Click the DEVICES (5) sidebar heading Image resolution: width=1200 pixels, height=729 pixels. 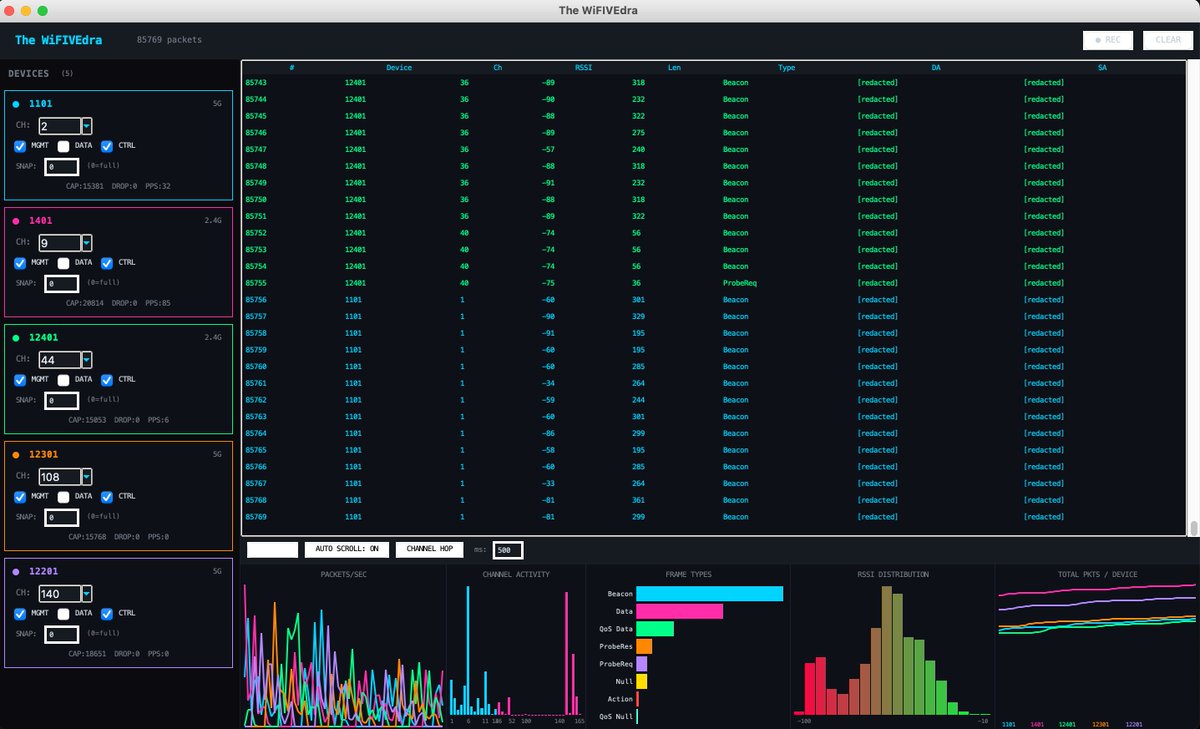click(40, 74)
